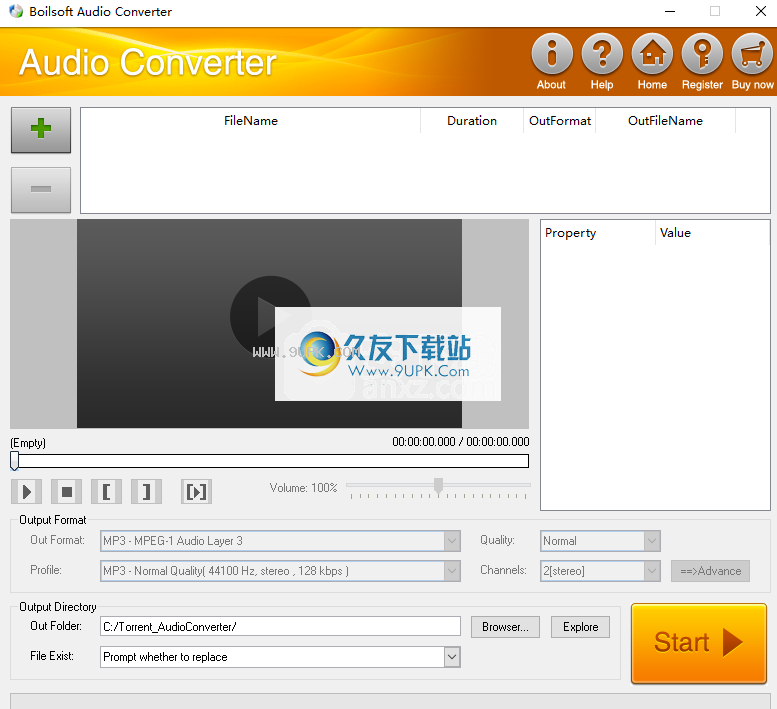This screenshot has width=777, height=709.
Task: Play the audio preview
Action: 26,491
